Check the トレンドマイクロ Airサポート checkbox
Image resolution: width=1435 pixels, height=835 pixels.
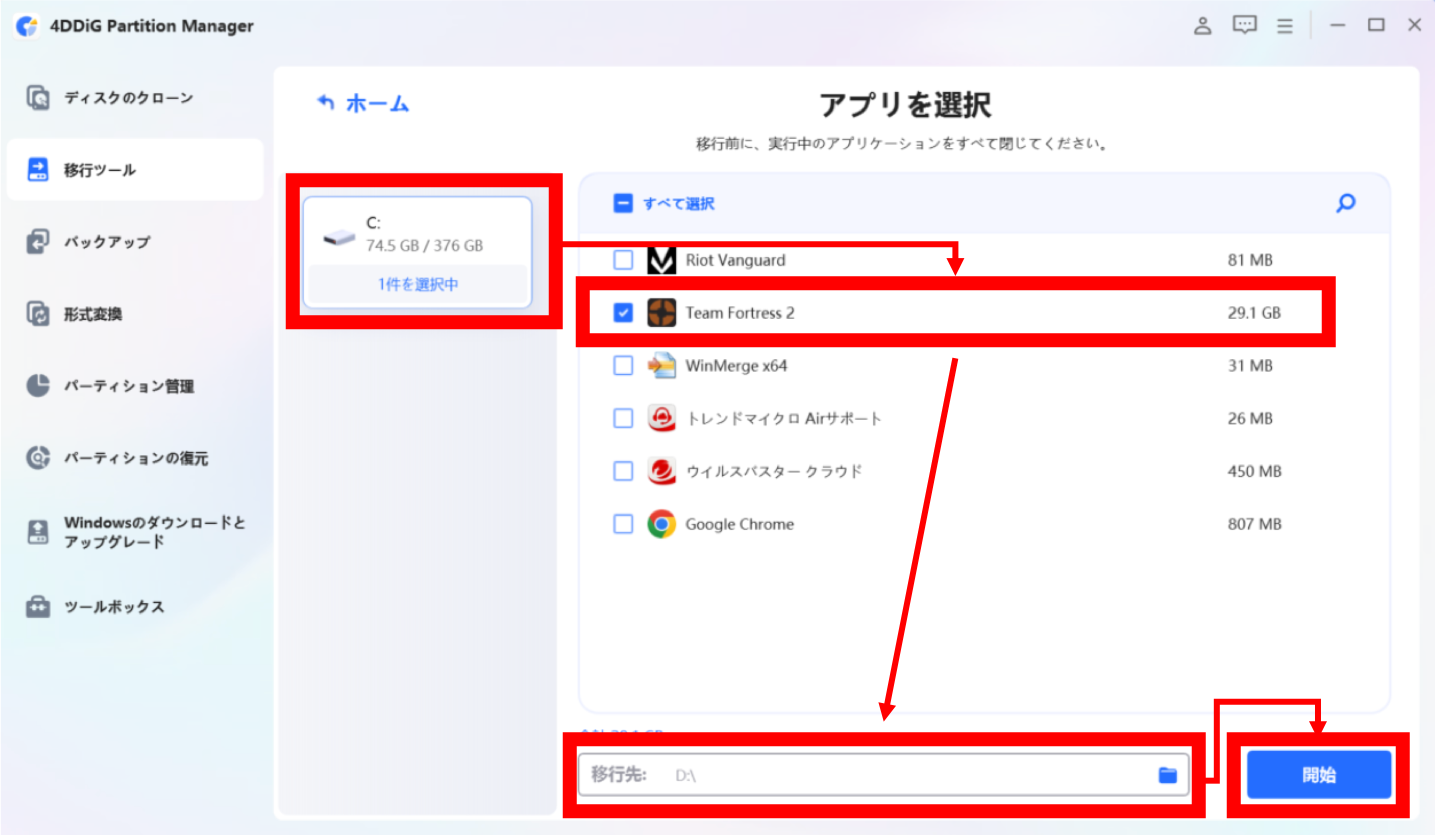point(623,418)
